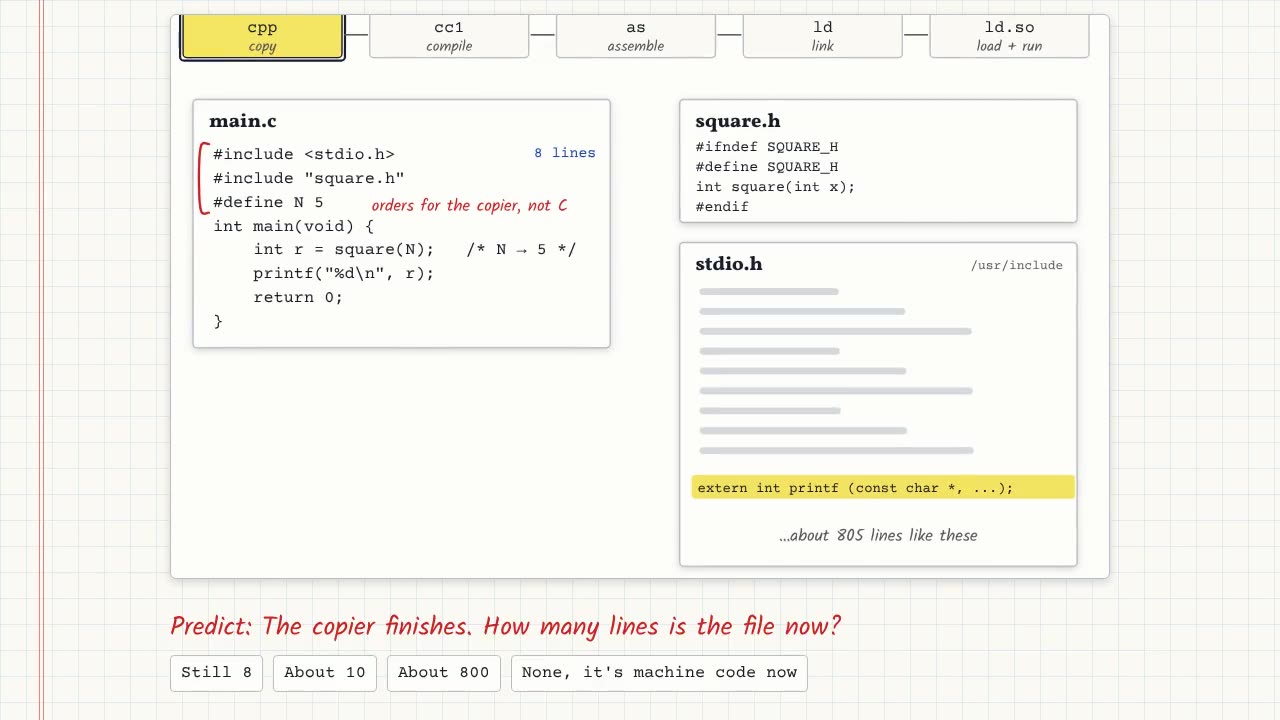
Task: Click the 'orders for the copier, not C' annotation
Action: coord(469,205)
